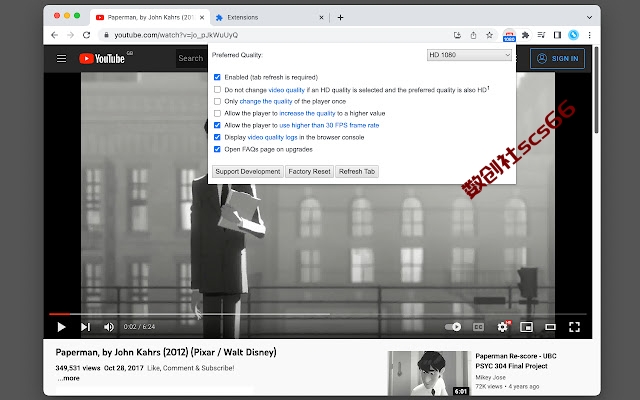Click the 0:02 / 6:24 time display
The width and height of the screenshot is (640, 400).
139,327
